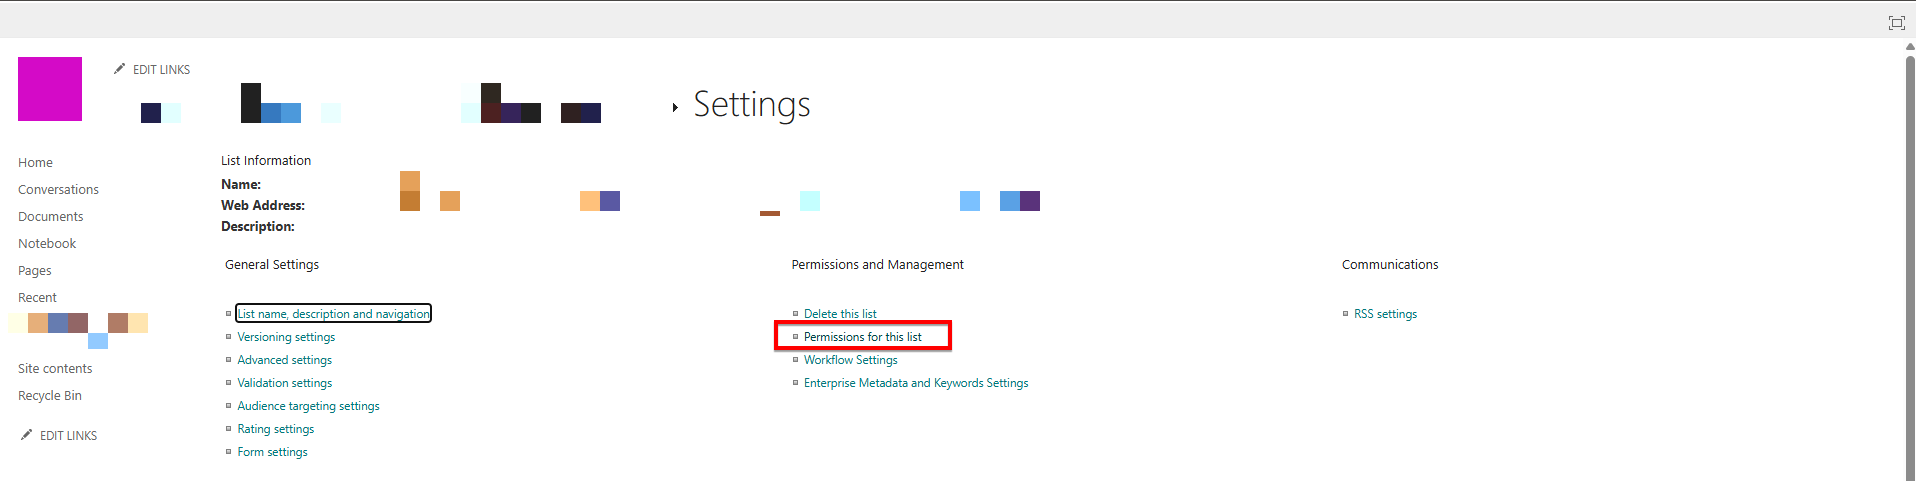Open List name, description and navigation
The image size is (1916, 481).
click(333, 314)
